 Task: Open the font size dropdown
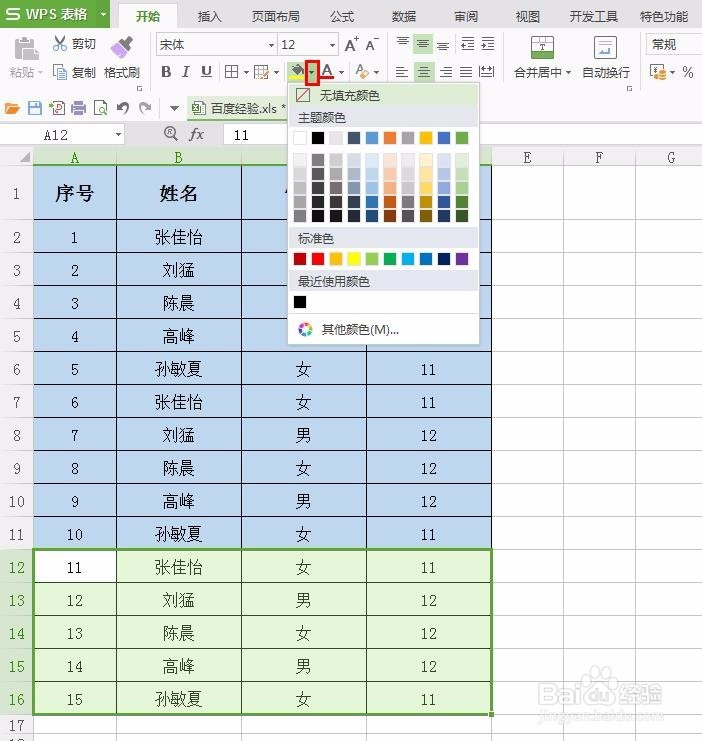(x=332, y=45)
